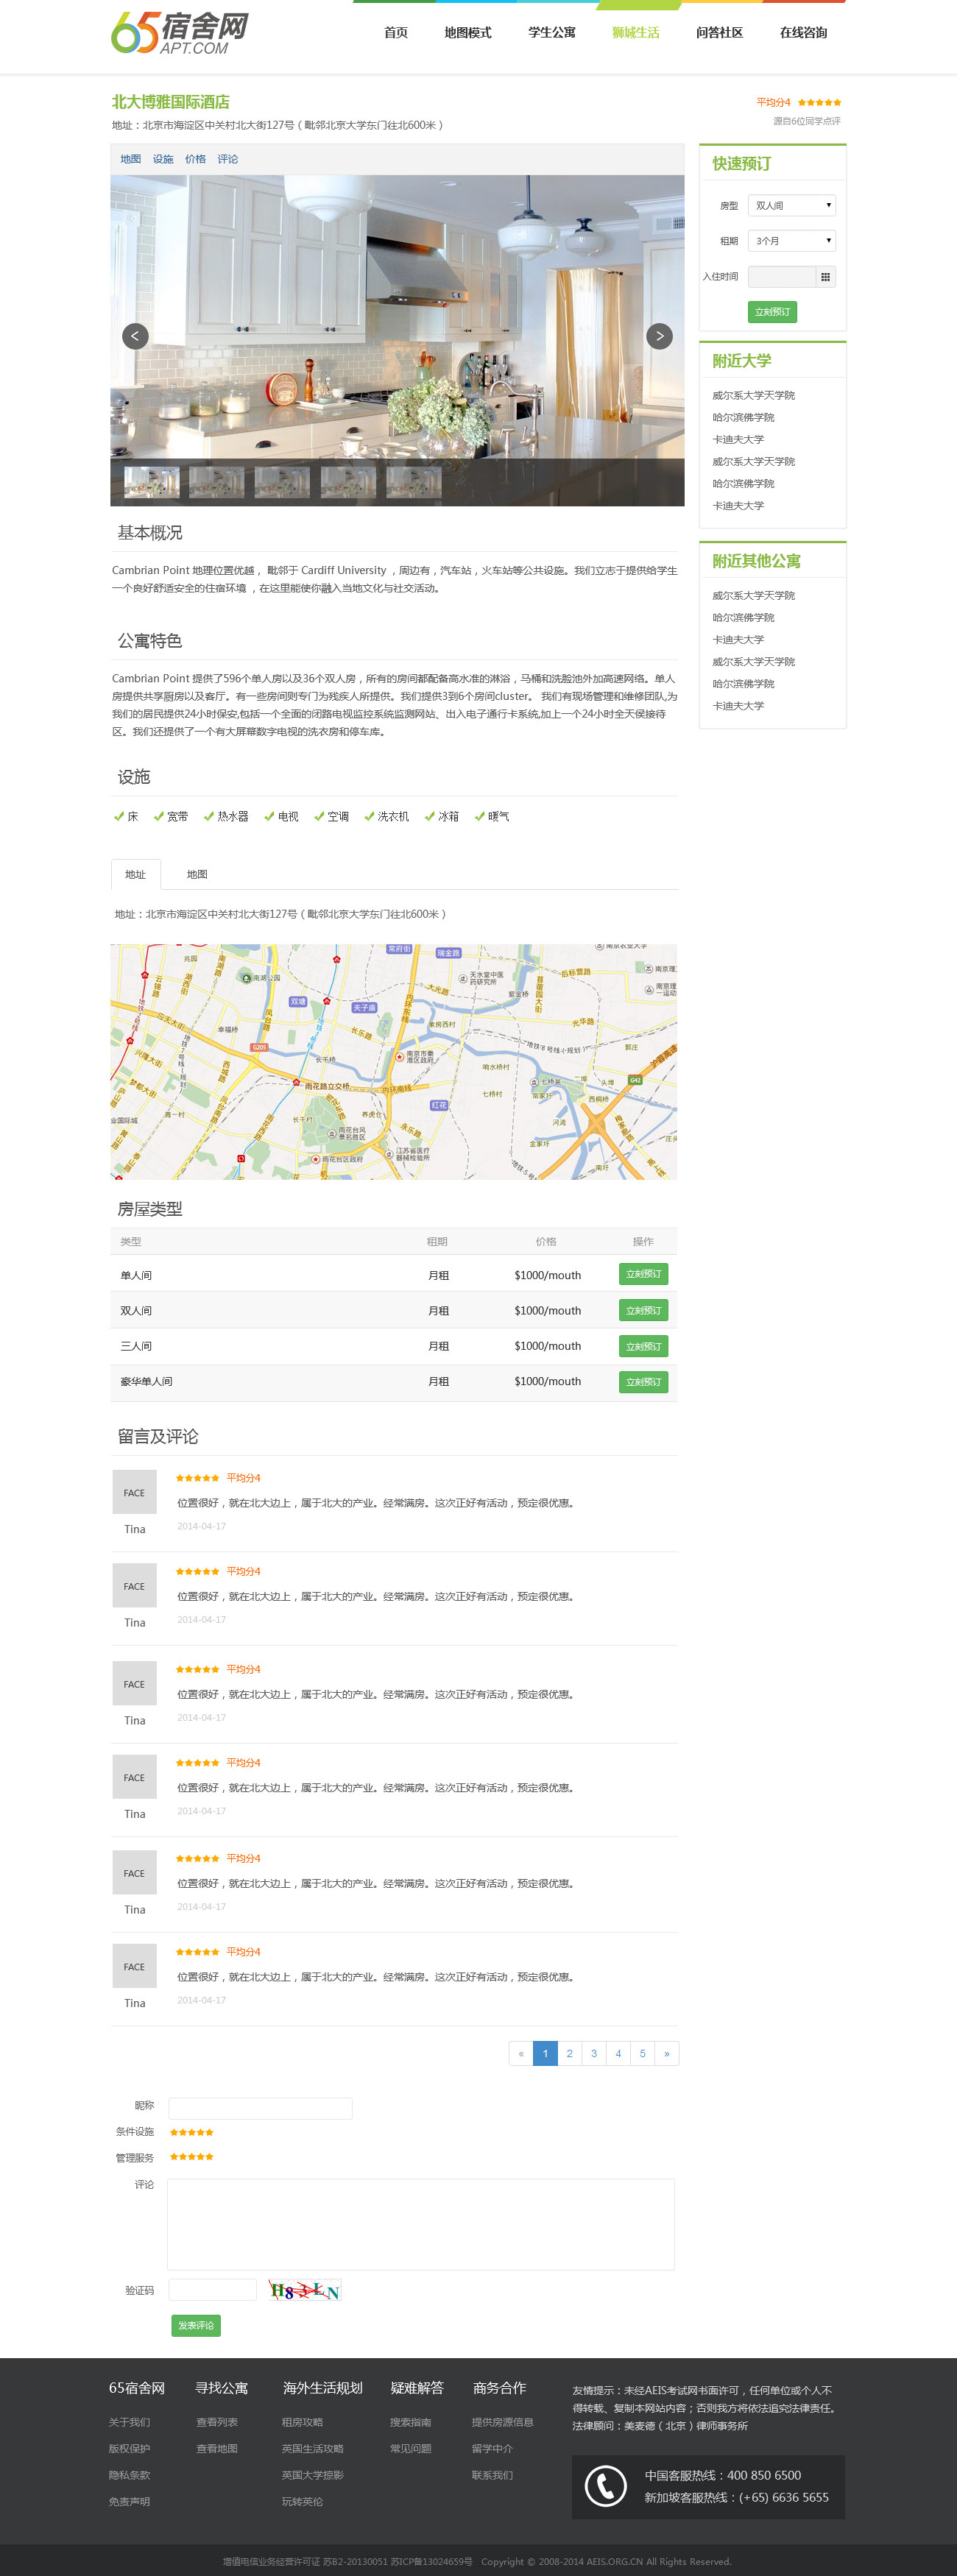Select 地图模式 in the navigation bar
Screen dimensions: 957x2576
click(x=468, y=33)
